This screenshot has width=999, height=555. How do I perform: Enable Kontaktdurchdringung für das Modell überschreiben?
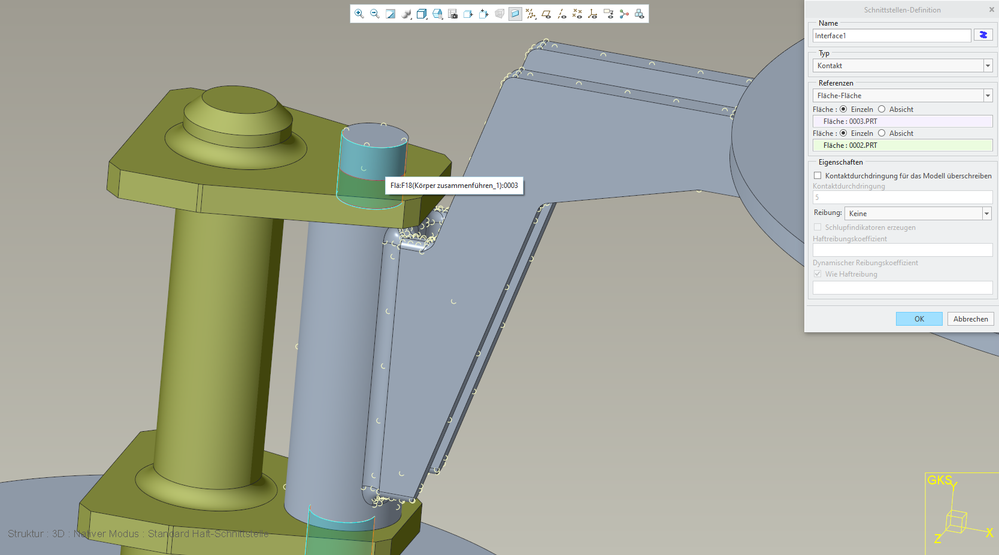(818, 175)
